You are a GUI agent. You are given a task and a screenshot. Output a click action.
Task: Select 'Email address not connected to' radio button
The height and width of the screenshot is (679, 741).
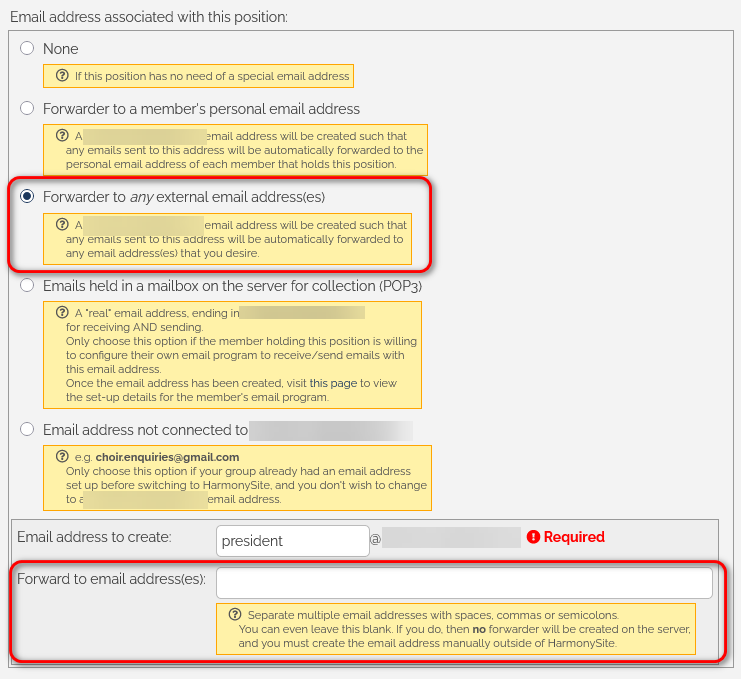tap(27, 429)
